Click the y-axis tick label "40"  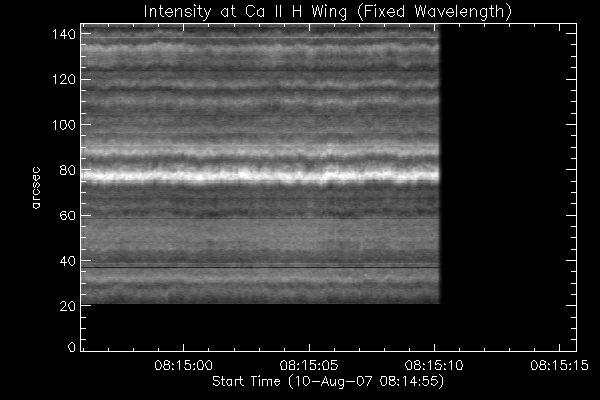tap(68, 261)
